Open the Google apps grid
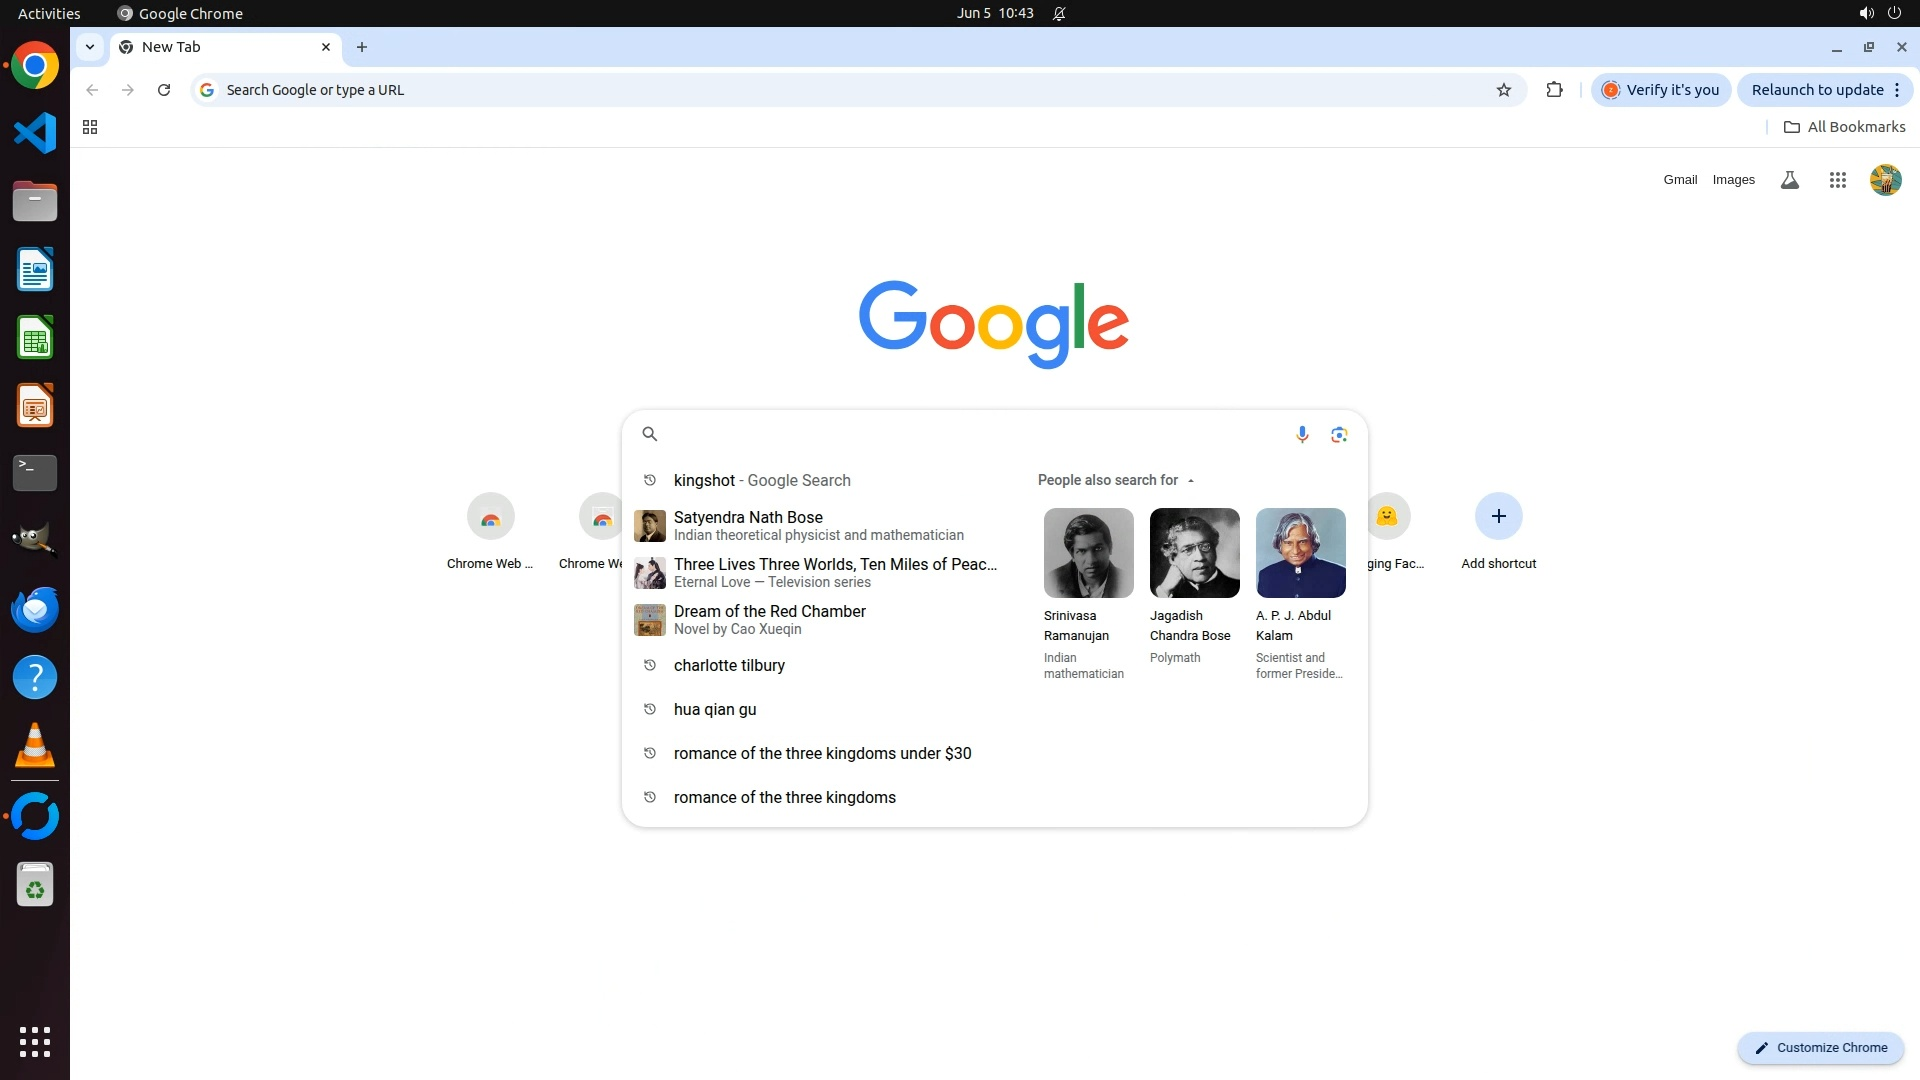 pos(1837,180)
